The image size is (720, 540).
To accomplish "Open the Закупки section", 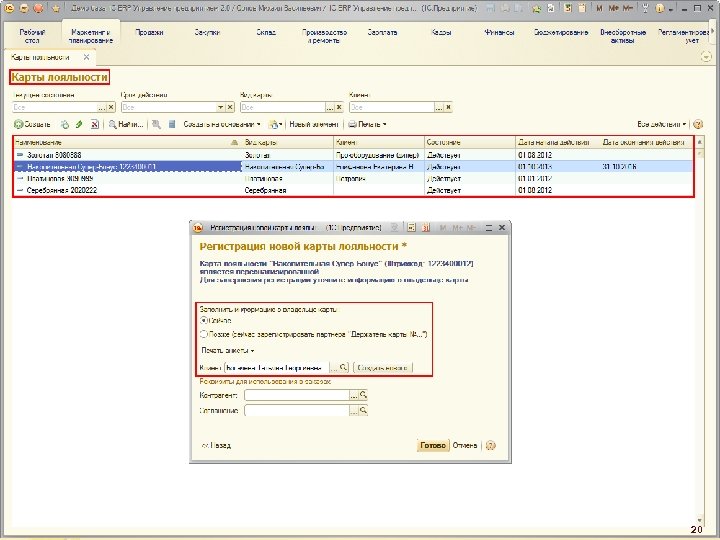I will point(207,33).
